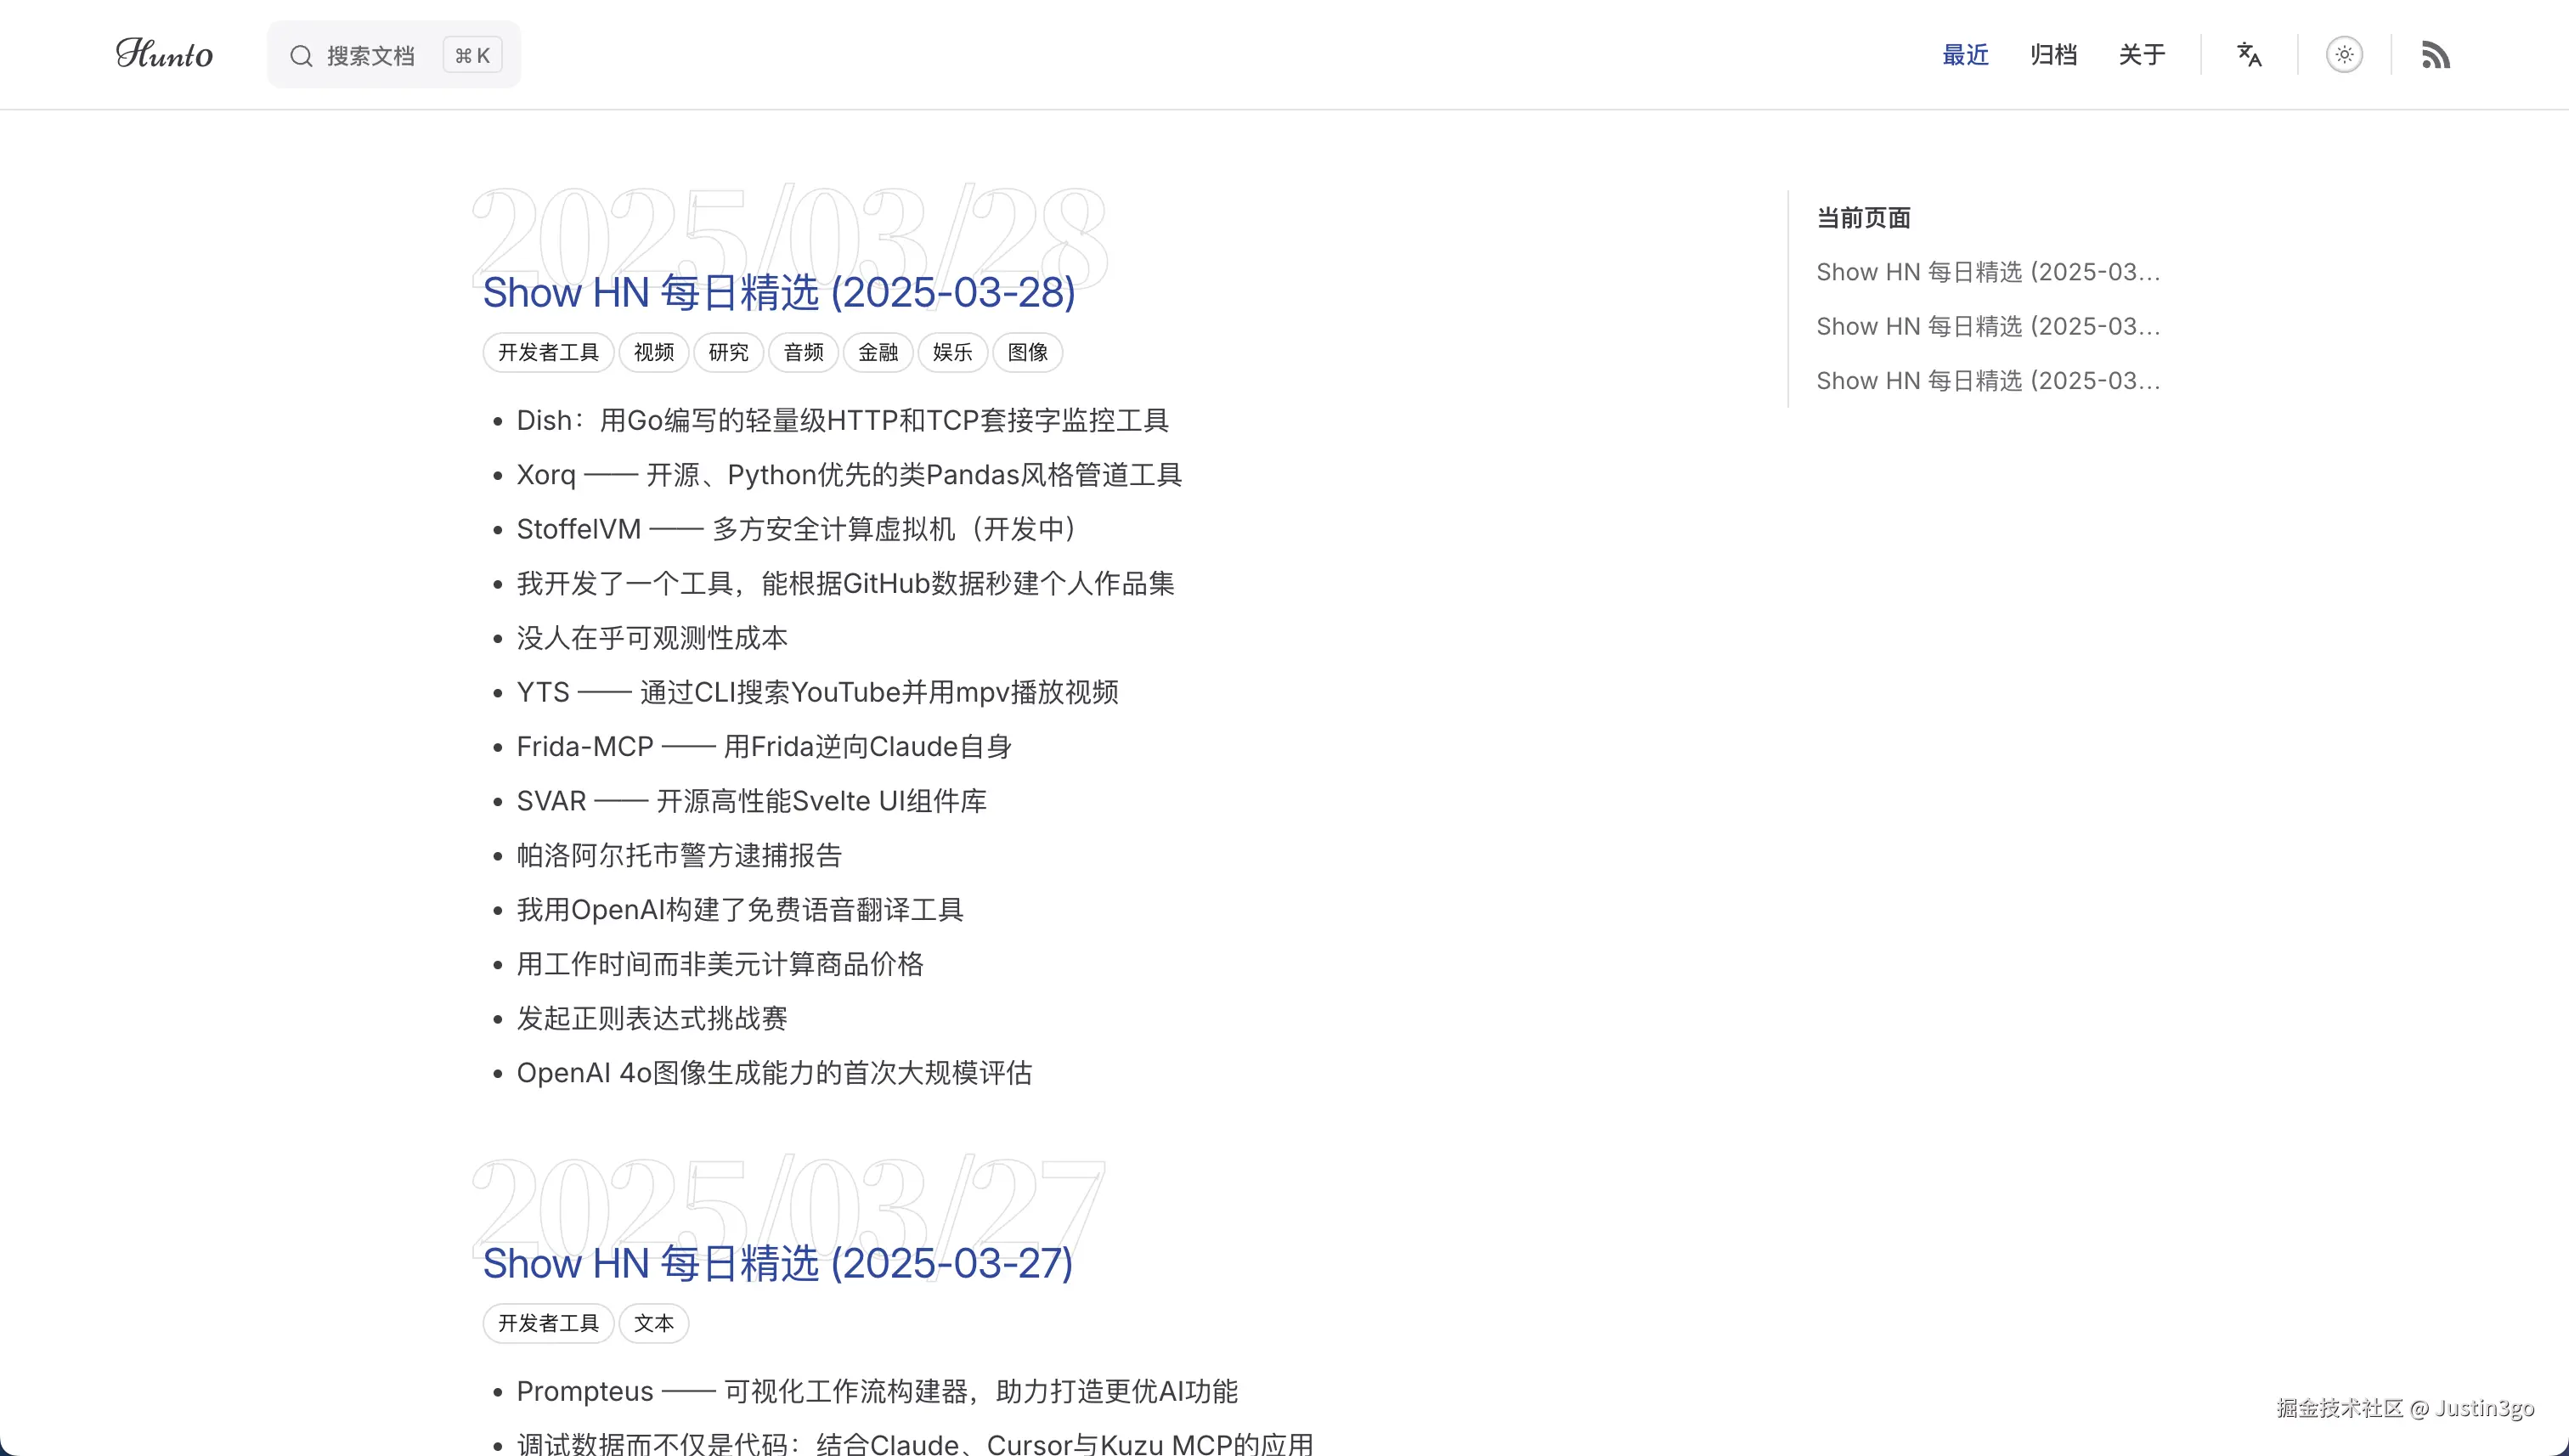
Task: Click the 图像 tag chip
Action: [1027, 352]
